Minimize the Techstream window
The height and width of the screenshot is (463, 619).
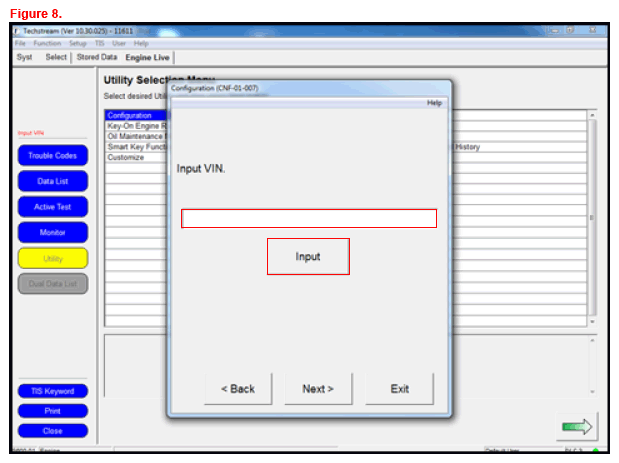click(x=555, y=30)
